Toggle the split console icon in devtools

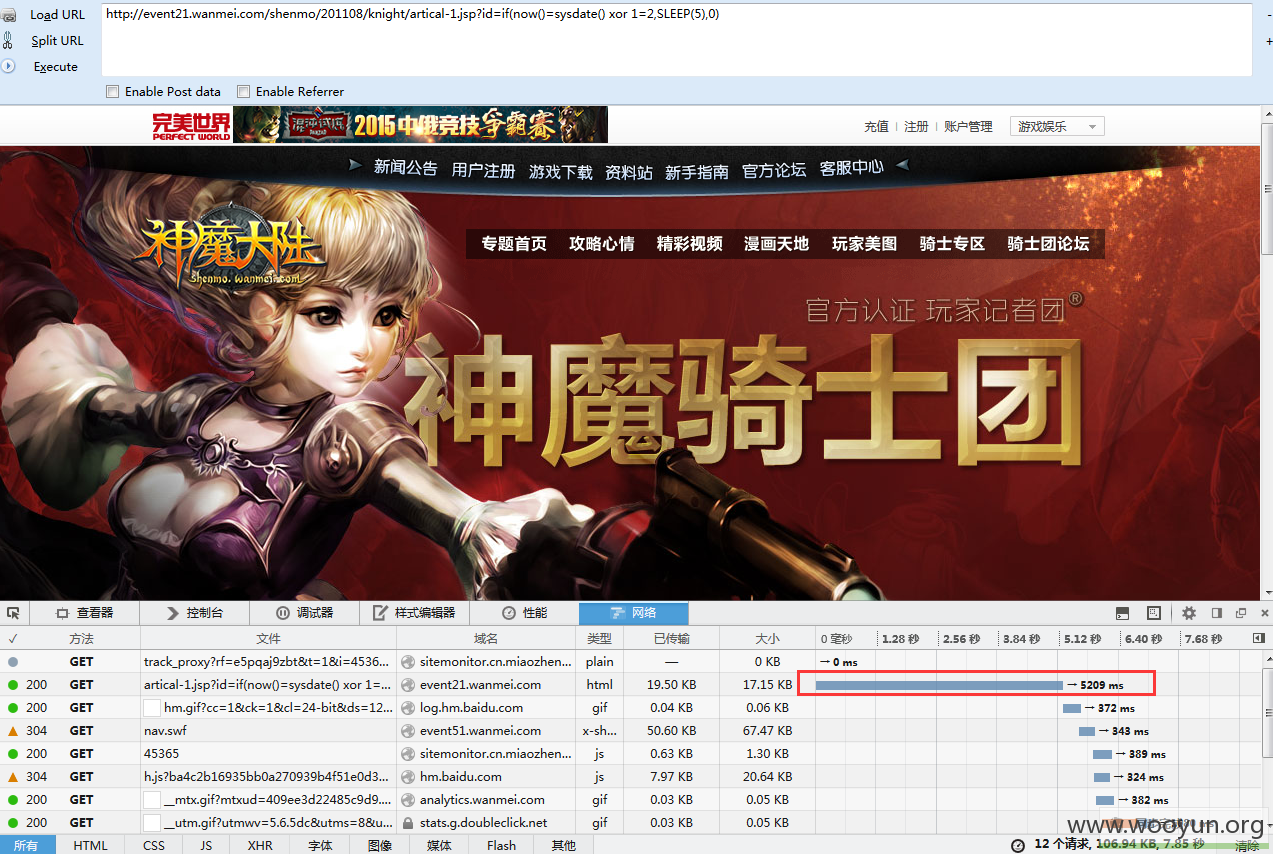[x=1122, y=613]
